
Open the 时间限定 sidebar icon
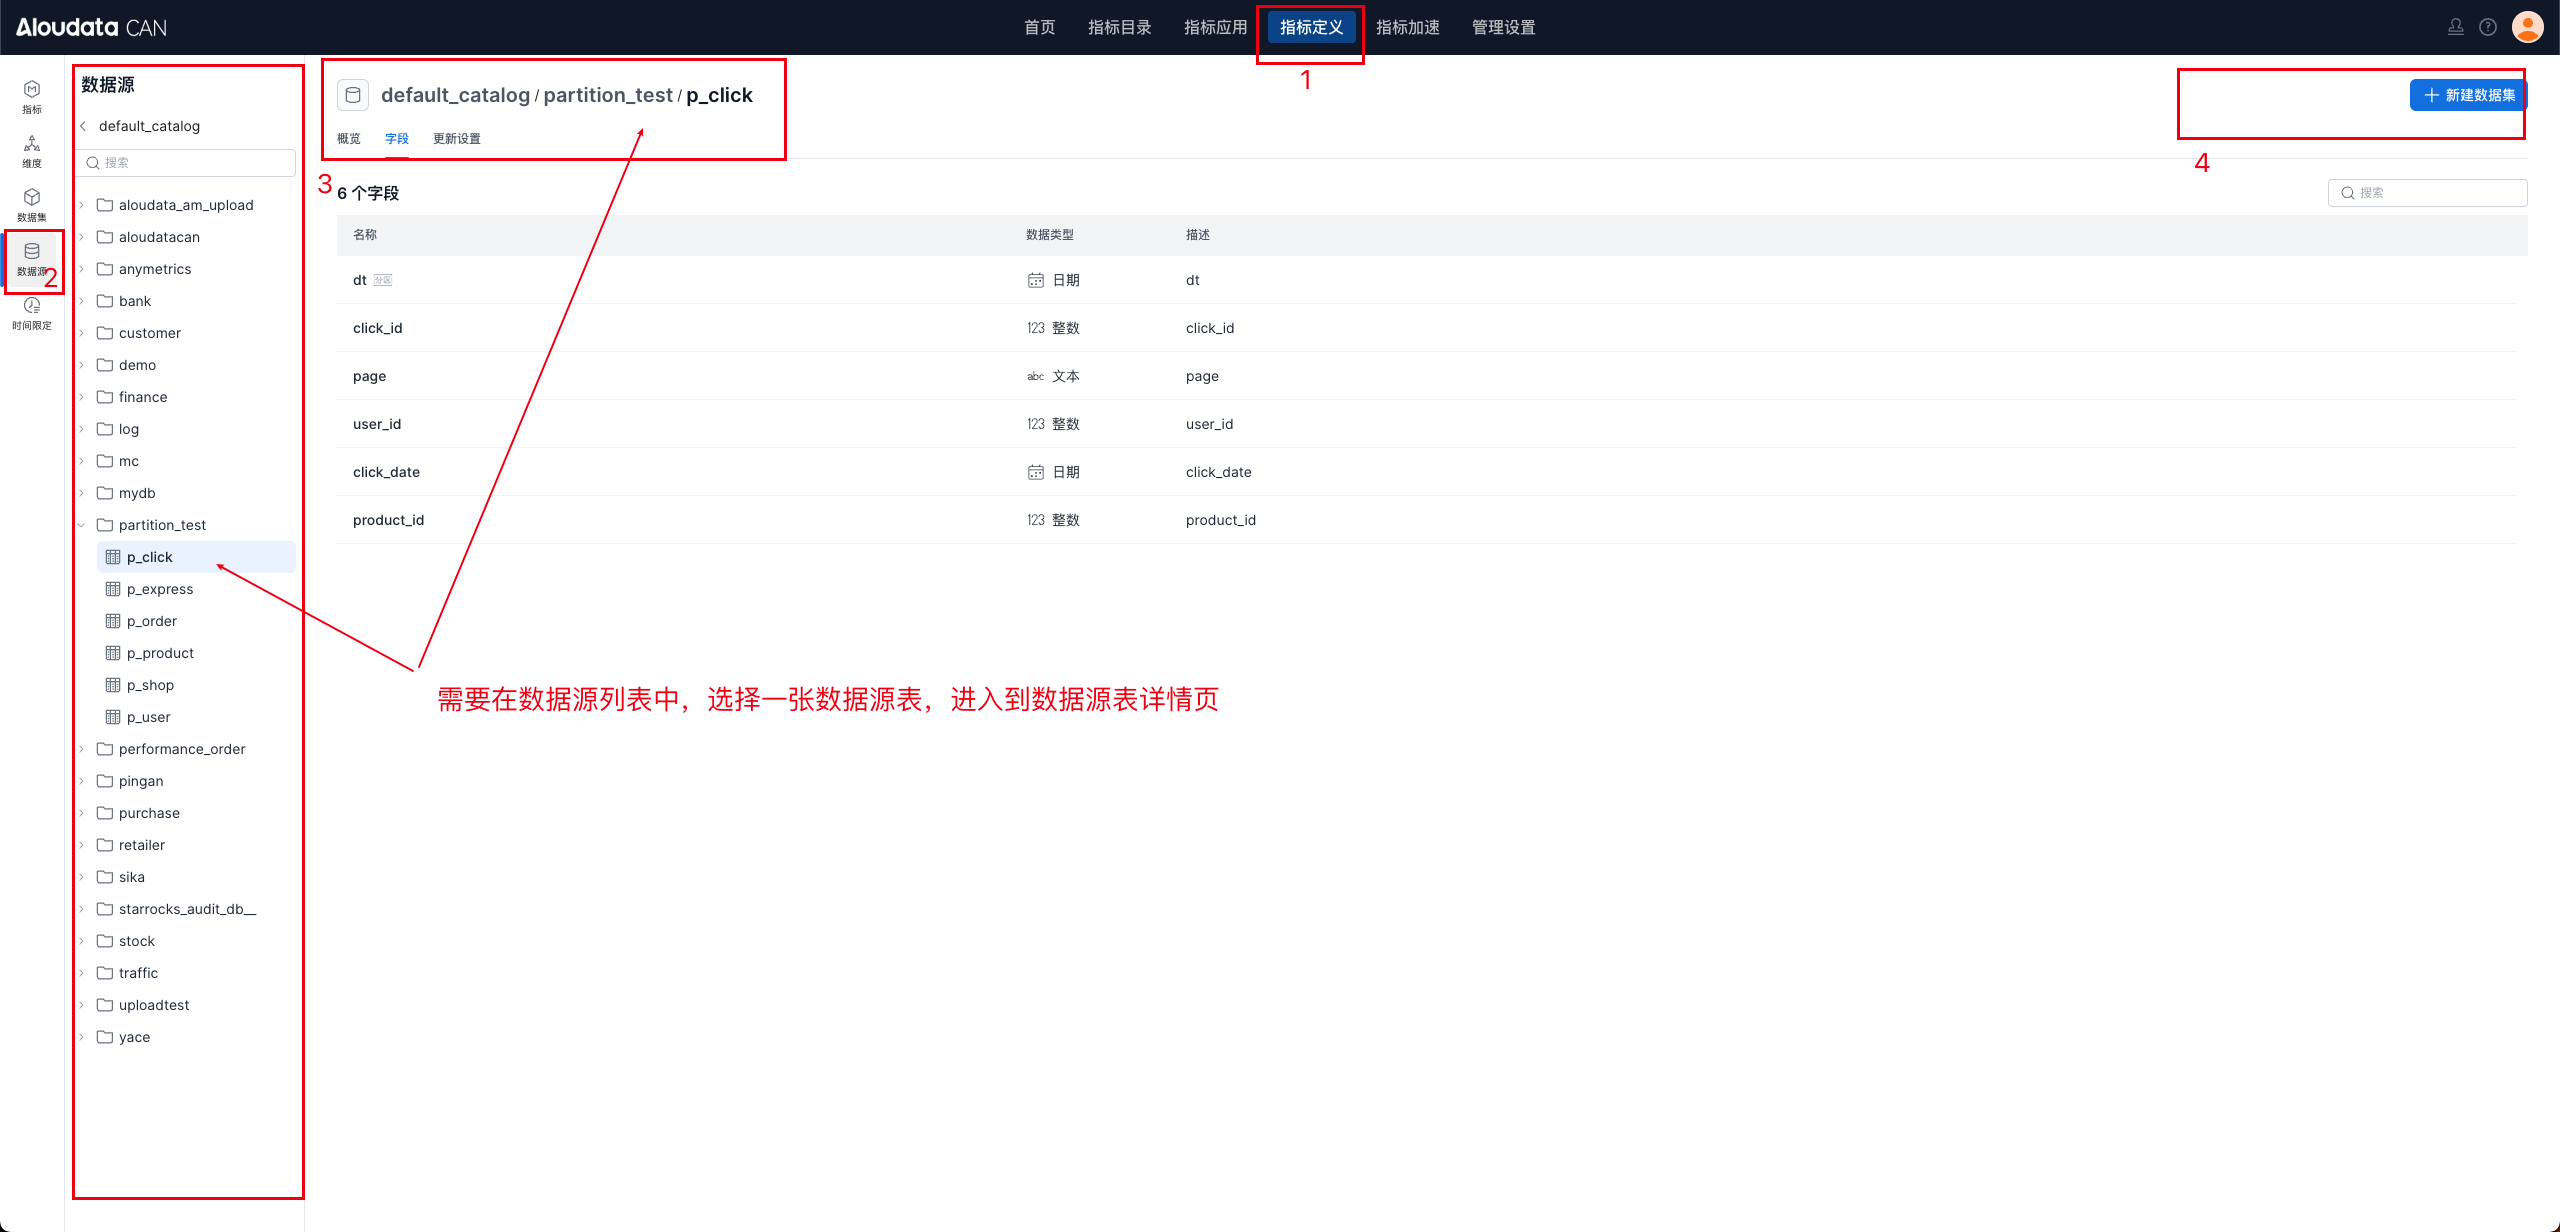[x=32, y=312]
